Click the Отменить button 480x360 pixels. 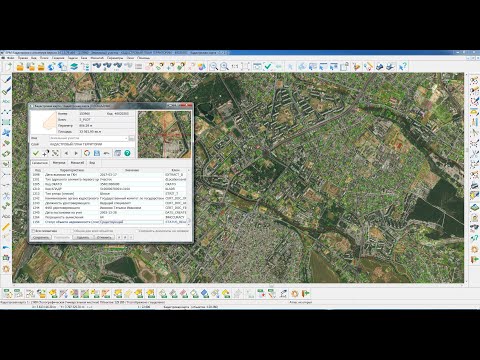[104, 237]
